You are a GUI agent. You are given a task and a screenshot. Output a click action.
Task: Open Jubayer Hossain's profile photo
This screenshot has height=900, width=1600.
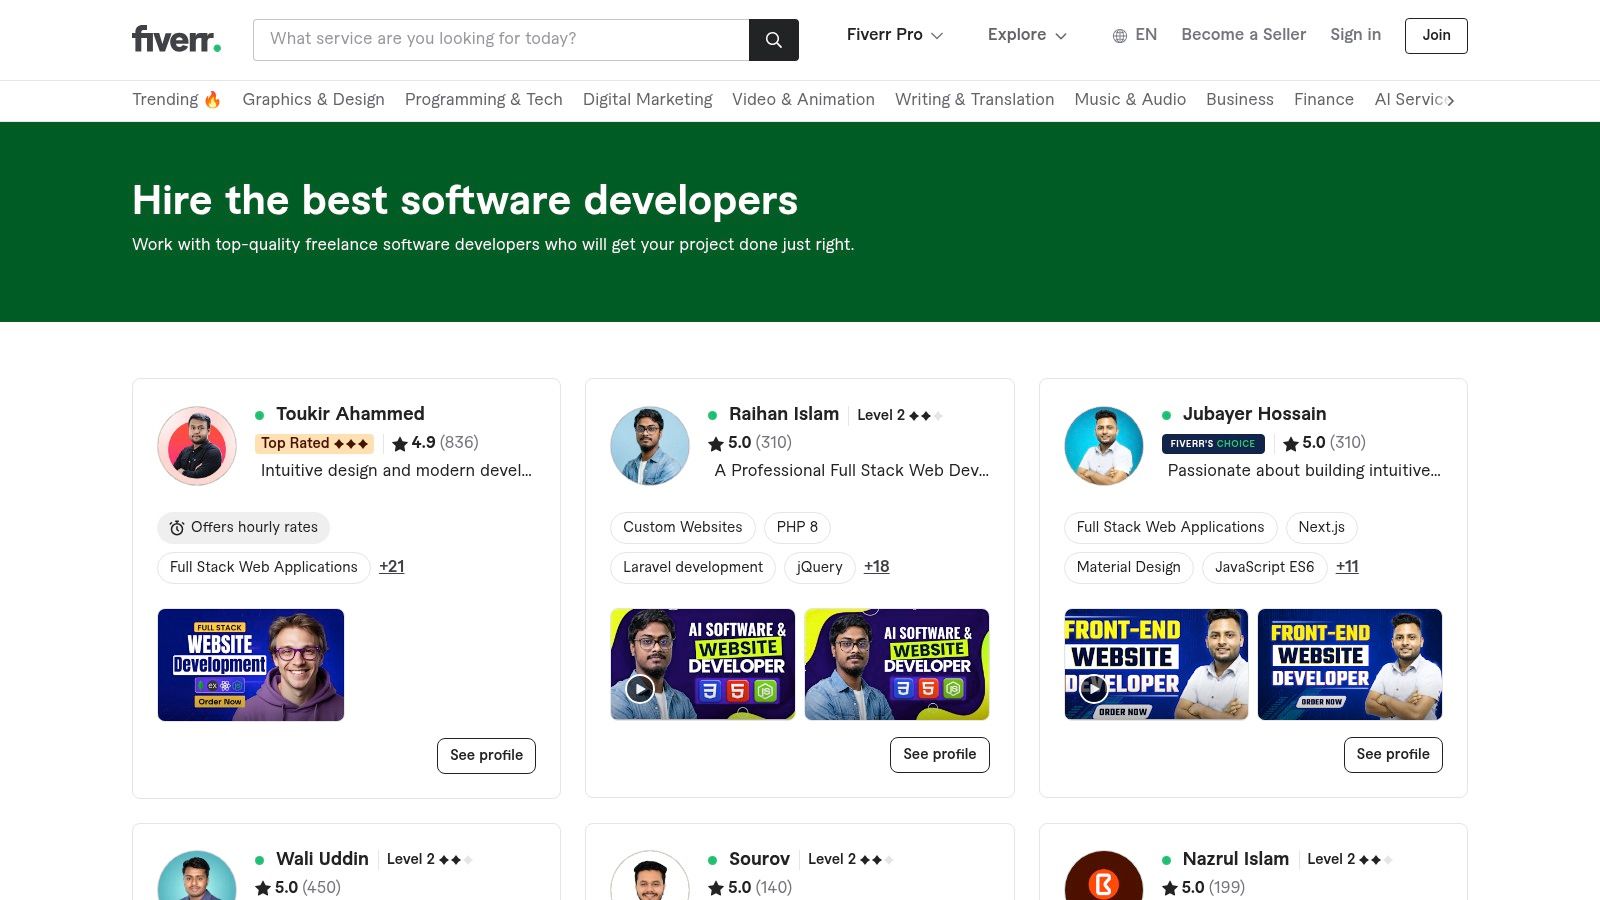pyautogui.click(x=1103, y=445)
